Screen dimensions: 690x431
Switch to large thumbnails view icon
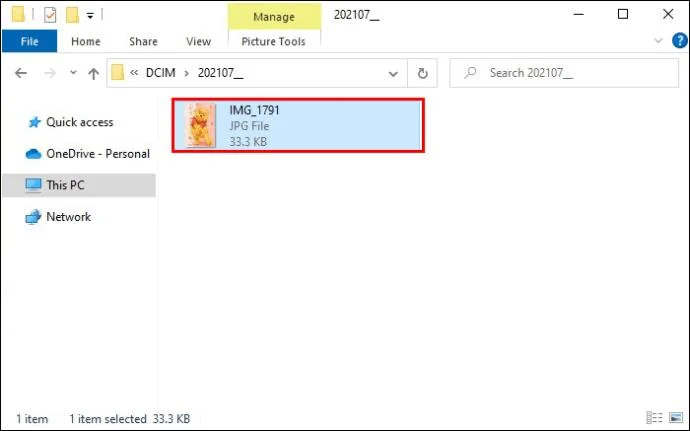pyautogui.click(x=675, y=417)
